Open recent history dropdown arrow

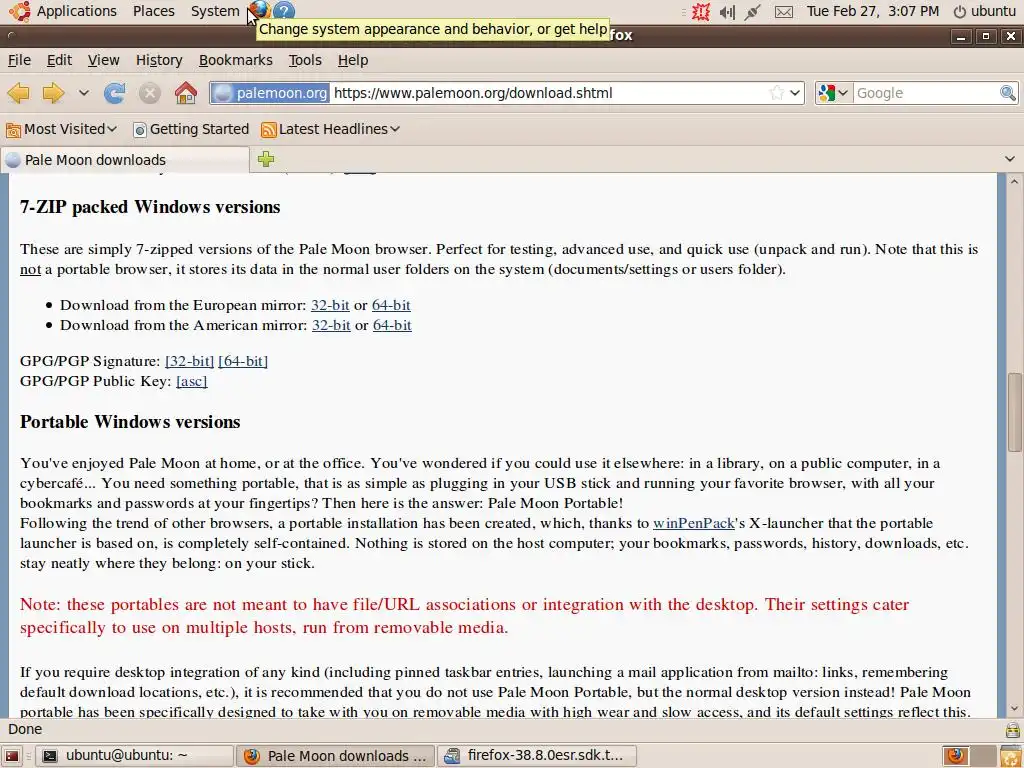click(x=83, y=93)
